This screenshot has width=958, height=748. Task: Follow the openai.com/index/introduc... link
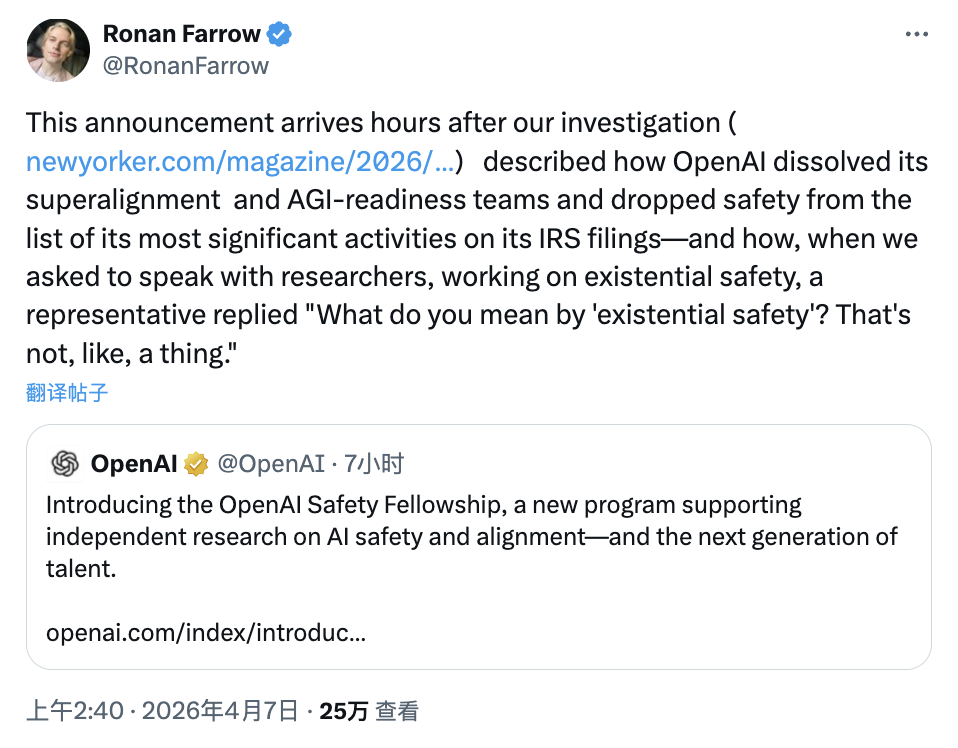pos(205,633)
